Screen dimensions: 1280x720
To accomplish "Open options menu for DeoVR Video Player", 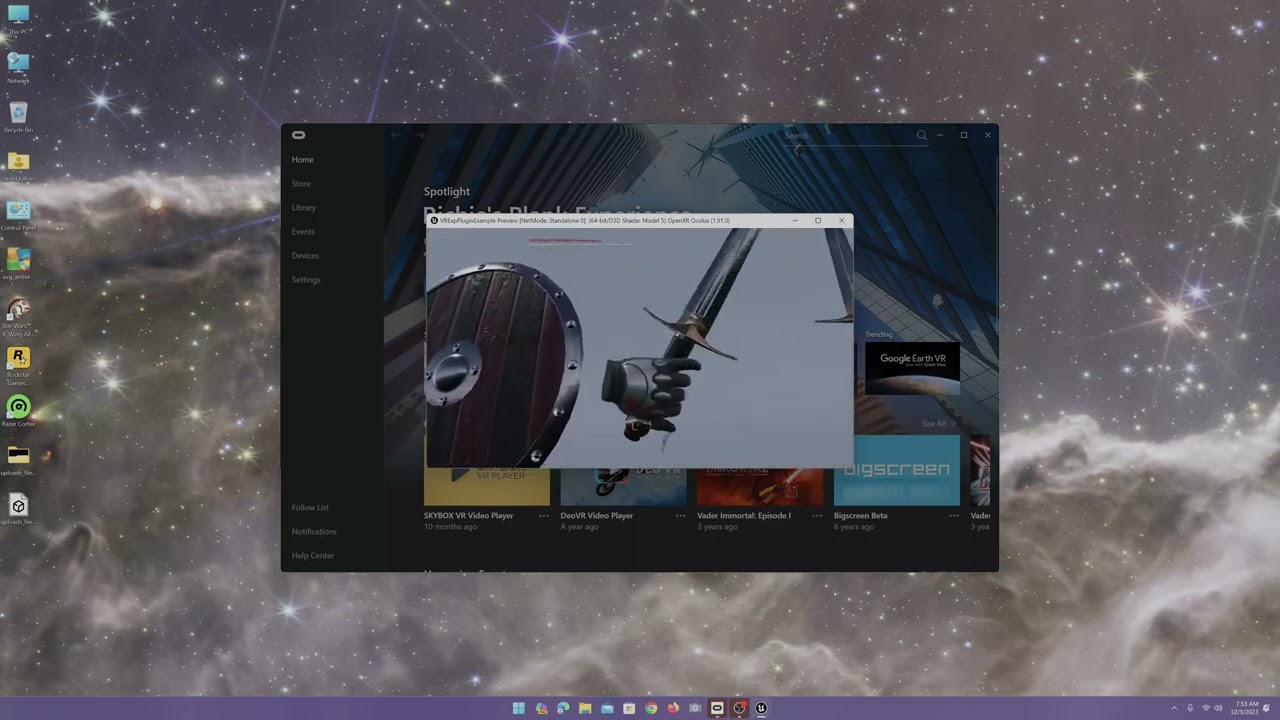I will [x=680, y=516].
